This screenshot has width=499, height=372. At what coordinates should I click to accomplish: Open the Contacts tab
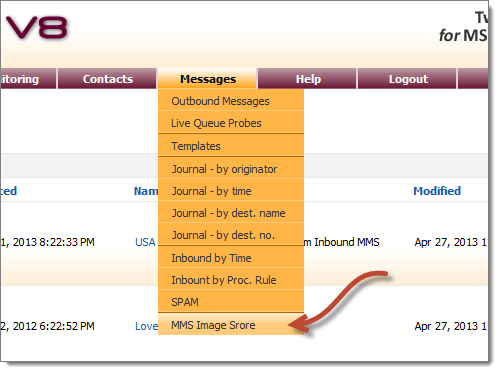click(x=107, y=79)
